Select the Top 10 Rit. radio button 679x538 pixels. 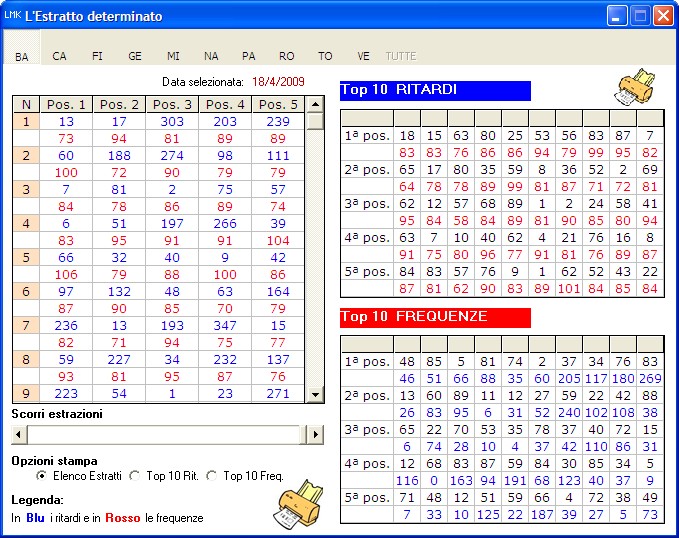pyautogui.click(x=135, y=476)
